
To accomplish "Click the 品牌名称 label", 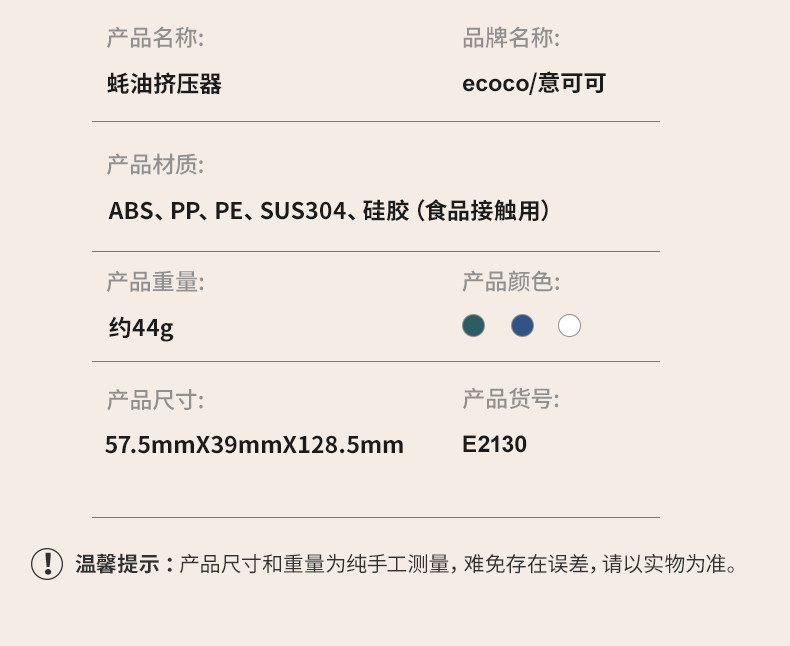I will pyautogui.click(x=510, y=39).
